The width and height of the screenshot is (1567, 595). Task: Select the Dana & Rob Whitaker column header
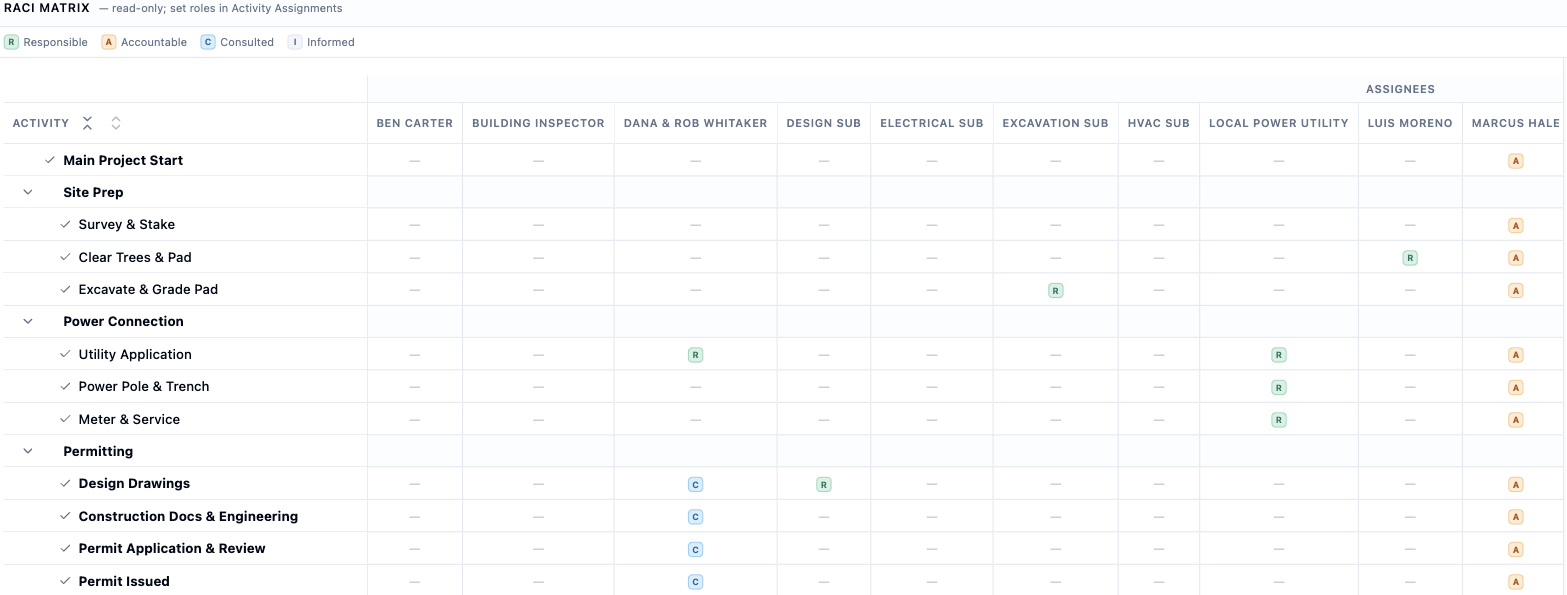pos(695,123)
